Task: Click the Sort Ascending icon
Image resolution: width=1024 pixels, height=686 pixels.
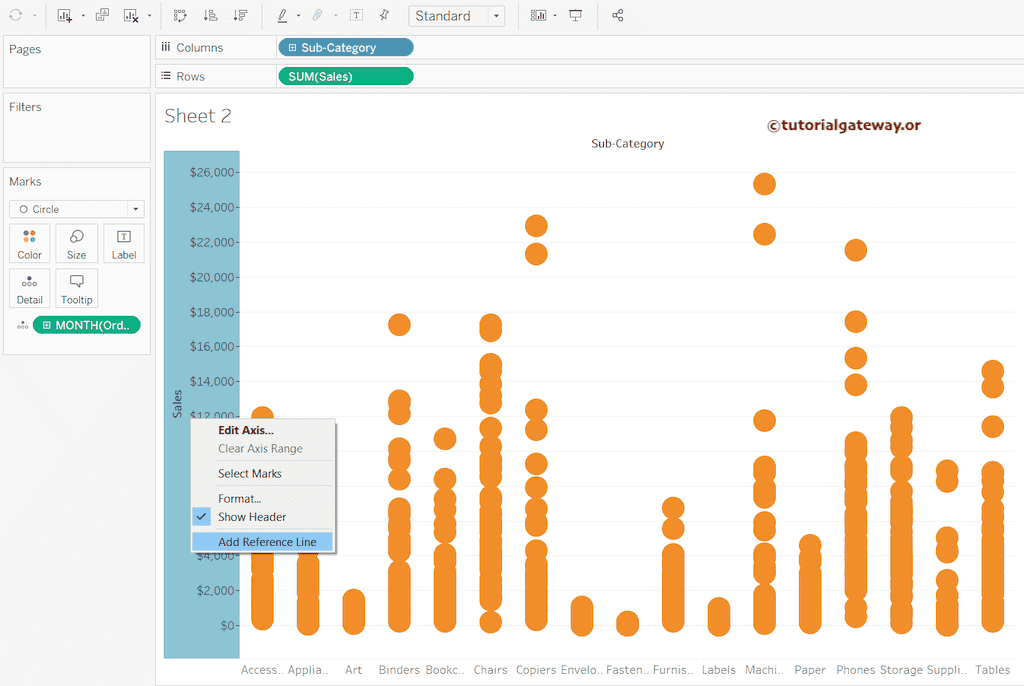Action: 210,15
